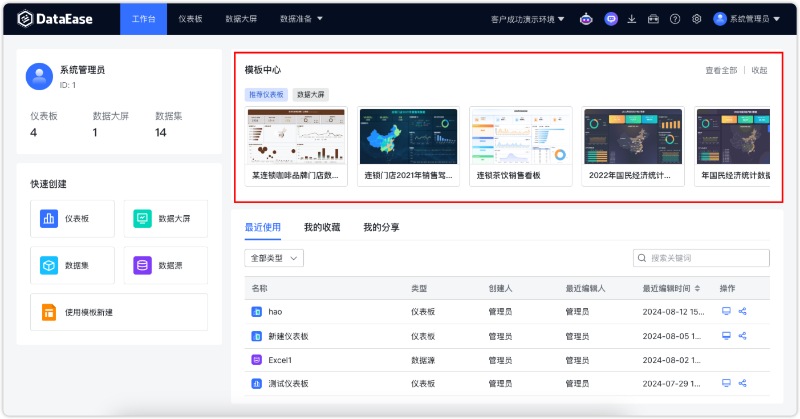Click 使用模板新建 button
This screenshot has height=419, width=800.
[x=119, y=312]
